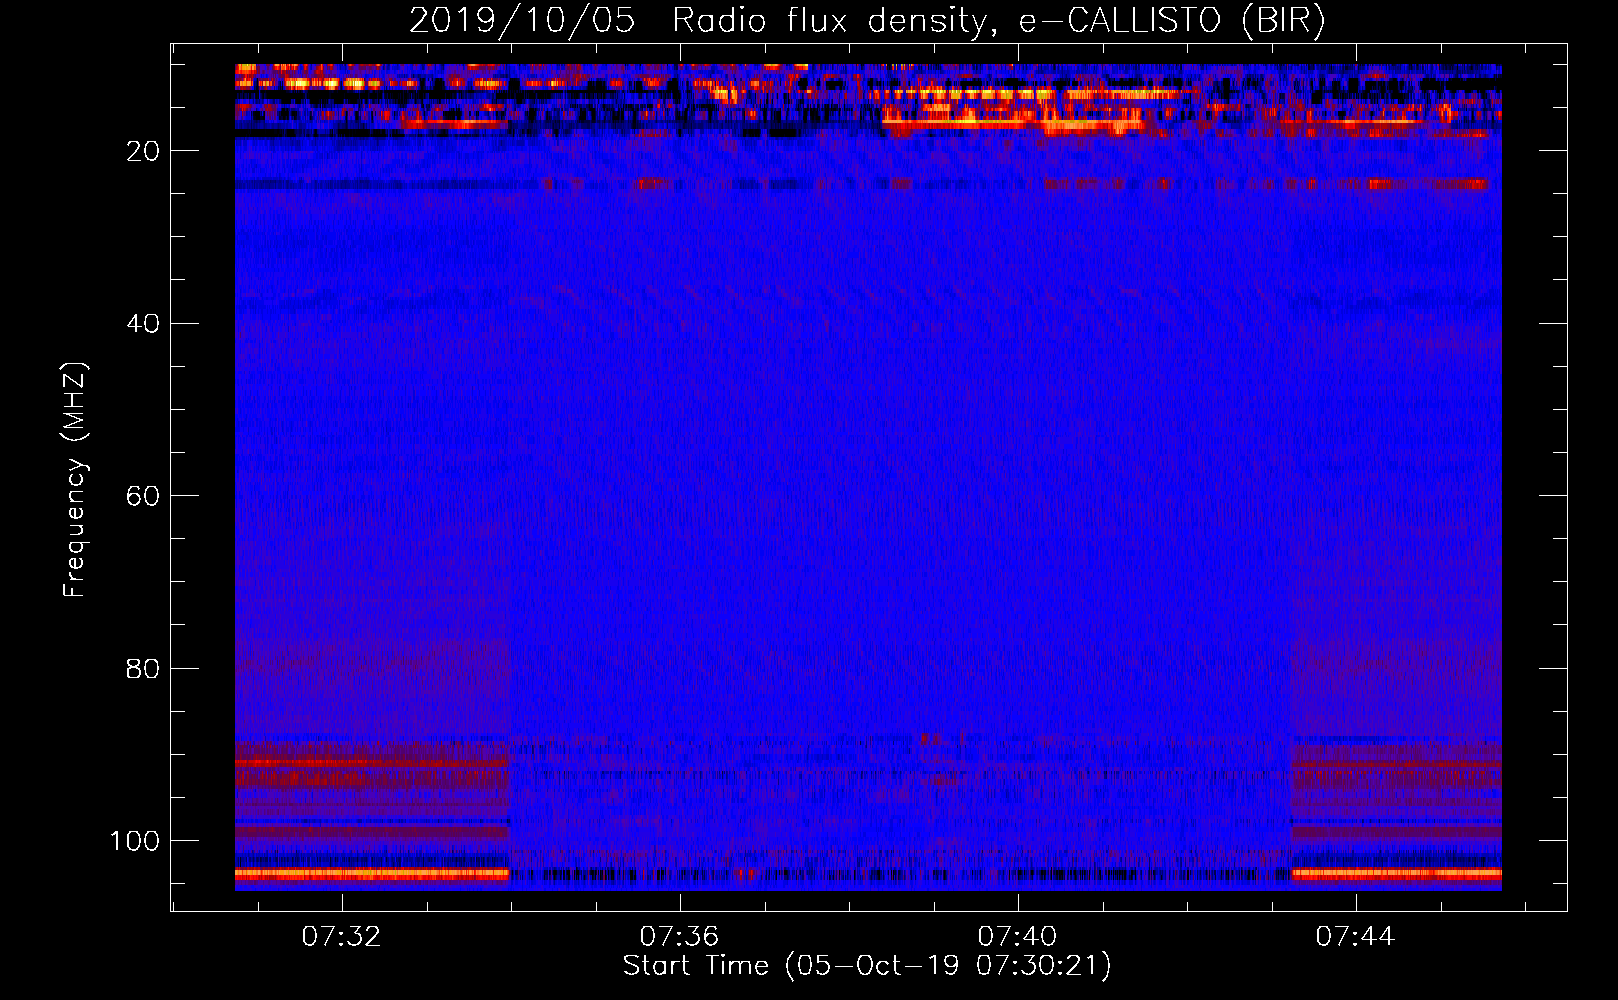Click the 100 MHz frequency tick label

[x=135, y=841]
